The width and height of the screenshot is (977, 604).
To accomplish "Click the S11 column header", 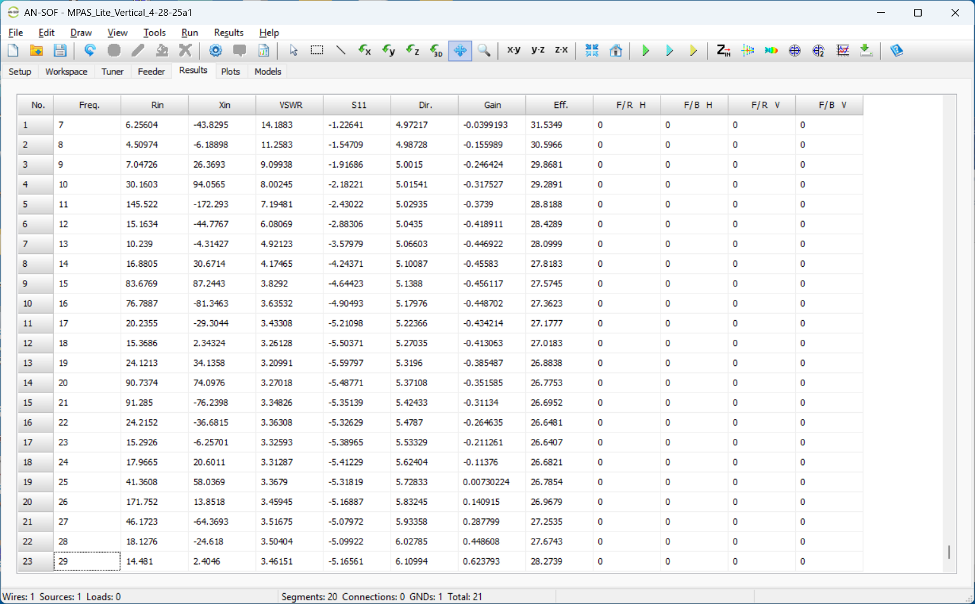I will point(358,105).
